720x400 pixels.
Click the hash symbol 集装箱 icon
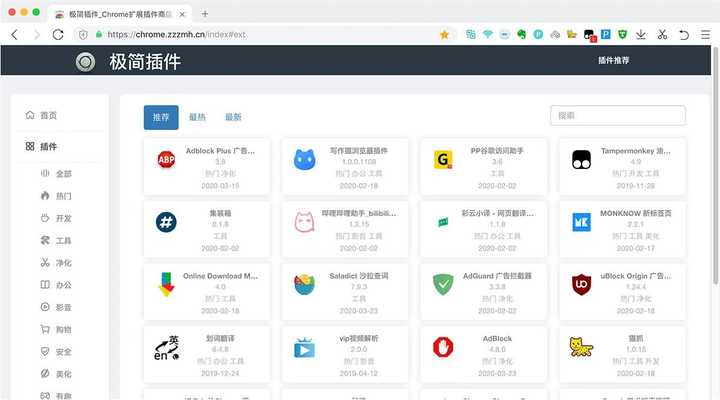tap(166, 222)
